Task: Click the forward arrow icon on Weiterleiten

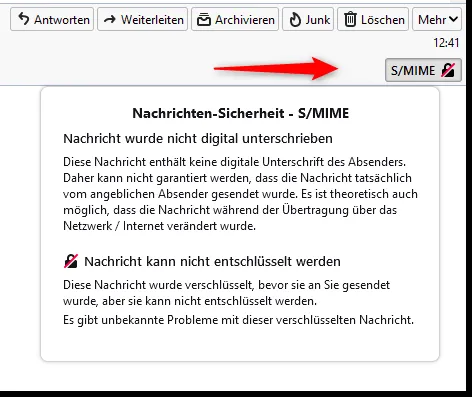Action: pos(110,20)
